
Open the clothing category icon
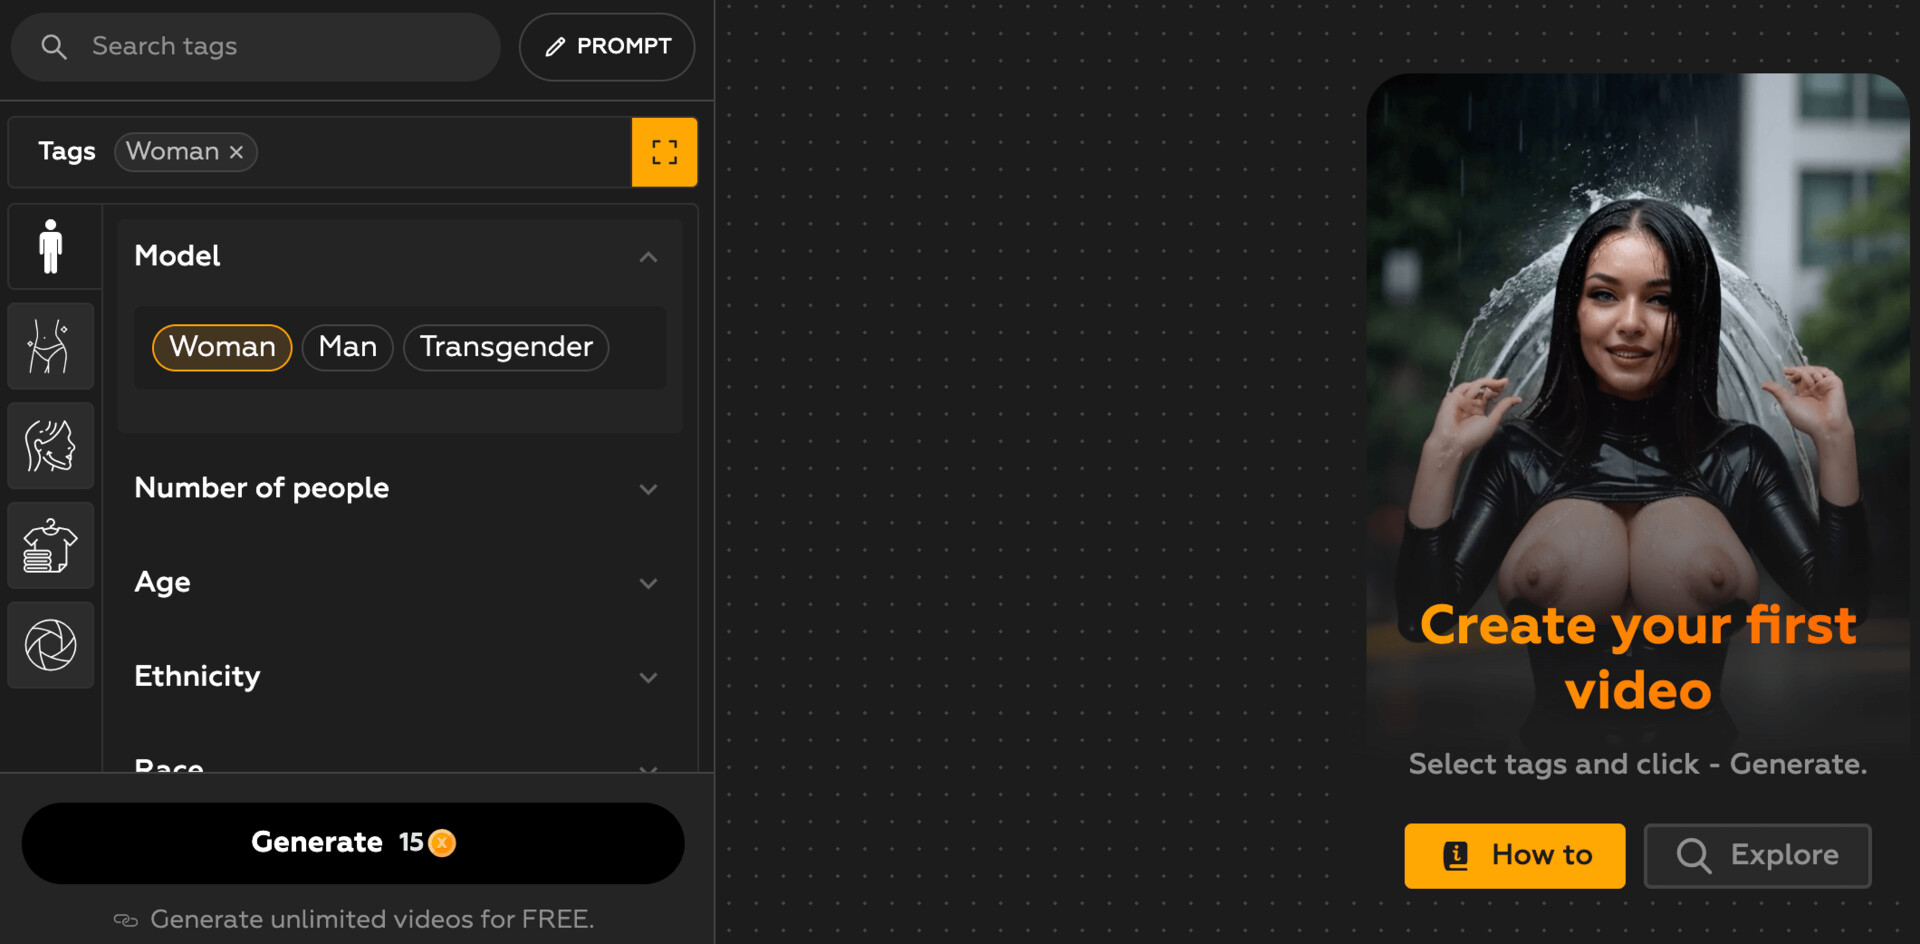click(51, 546)
